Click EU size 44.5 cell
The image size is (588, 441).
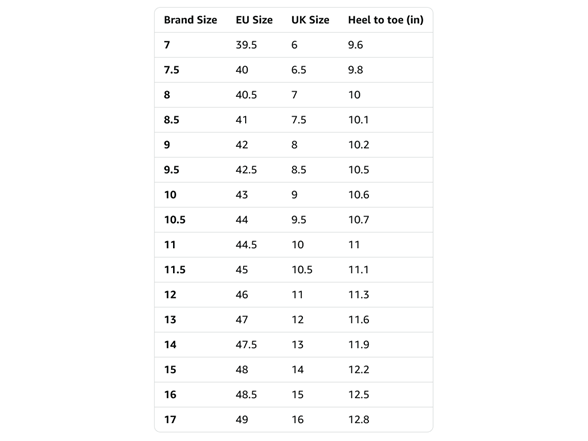pyautogui.click(x=246, y=245)
